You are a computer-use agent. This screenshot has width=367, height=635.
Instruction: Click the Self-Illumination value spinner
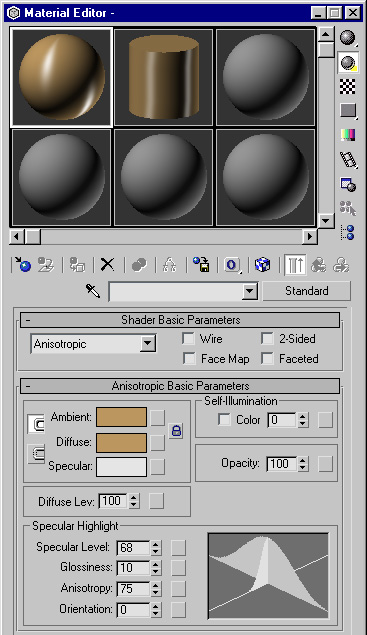pyautogui.click(x=302, y=420)
